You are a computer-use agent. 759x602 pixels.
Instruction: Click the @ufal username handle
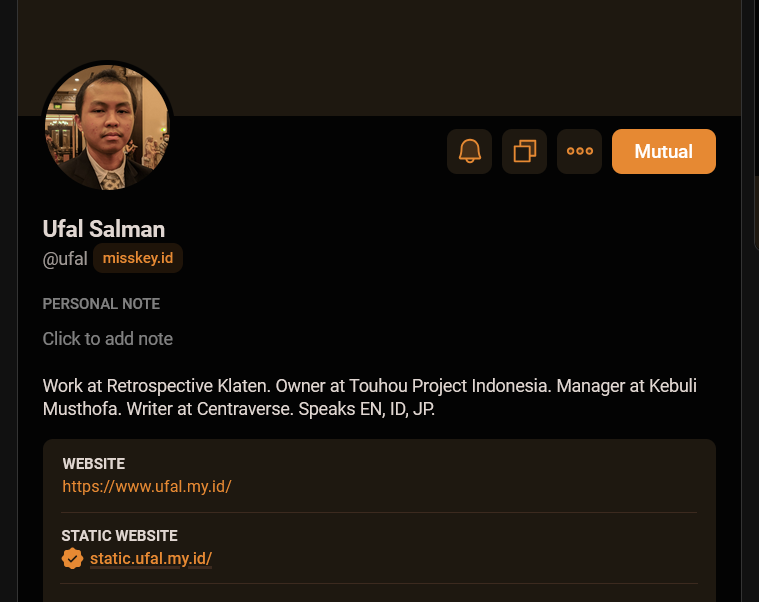click(x=65, y=260)
